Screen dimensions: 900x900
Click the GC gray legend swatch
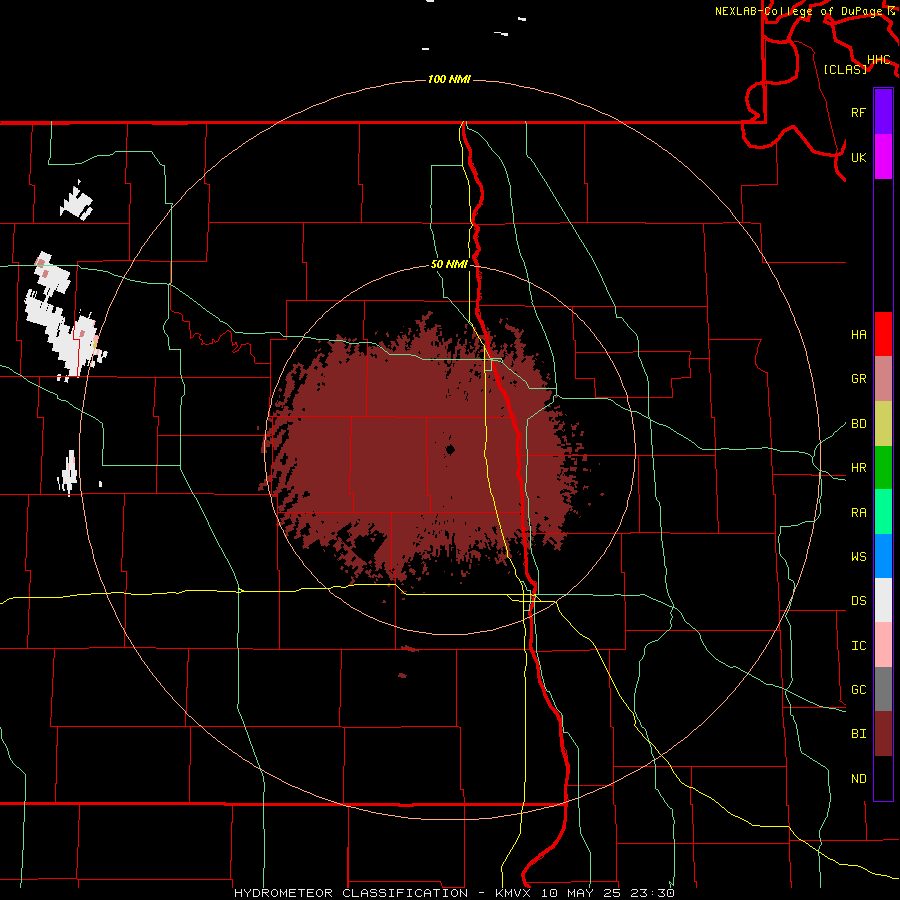883,689
